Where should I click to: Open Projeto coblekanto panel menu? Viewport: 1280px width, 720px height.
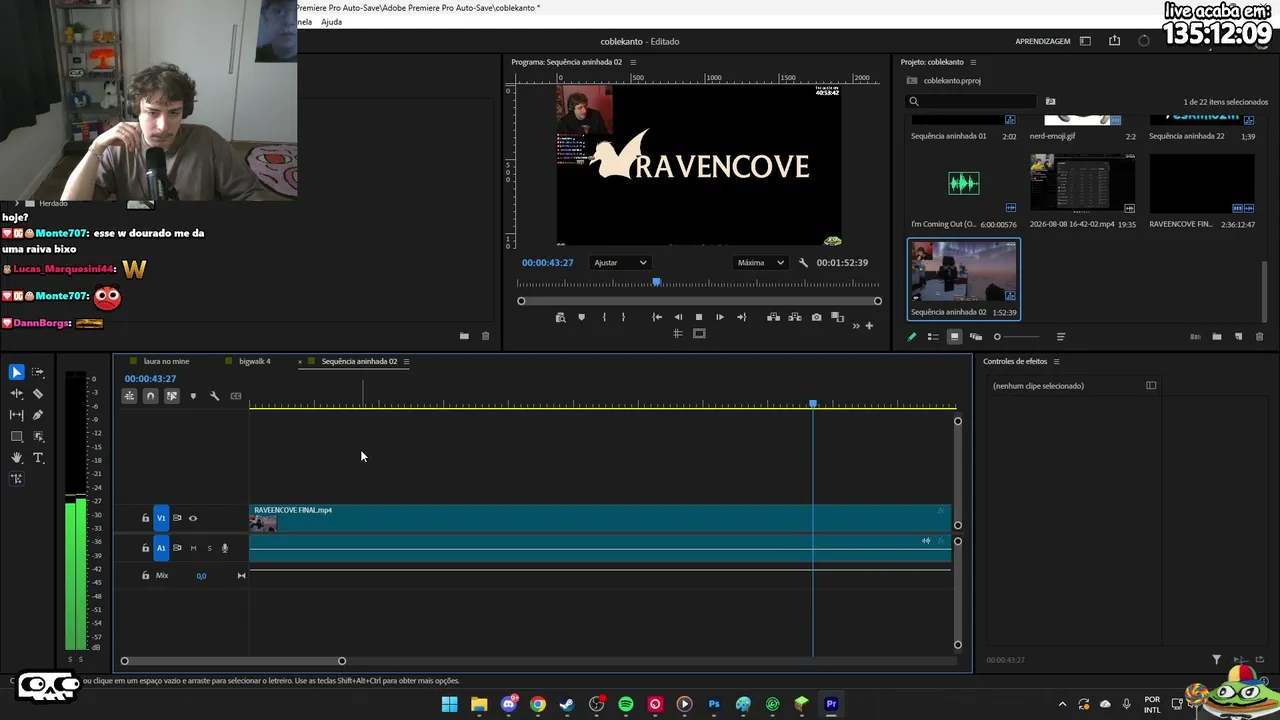pyautogui.click(x=973, y=62)
